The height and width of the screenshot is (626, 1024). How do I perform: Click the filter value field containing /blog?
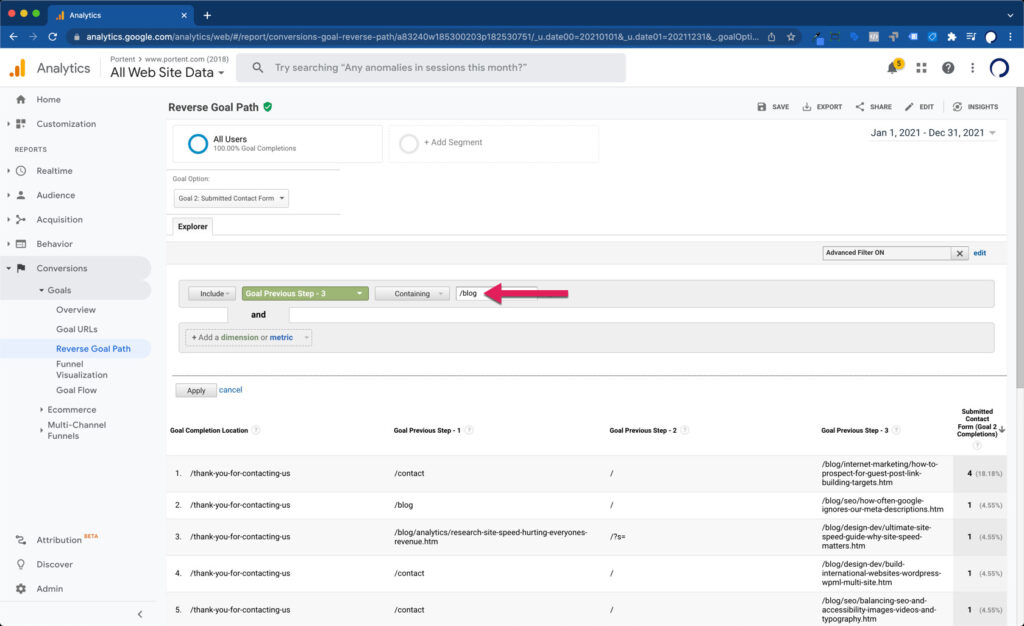[x=496, y=294]
